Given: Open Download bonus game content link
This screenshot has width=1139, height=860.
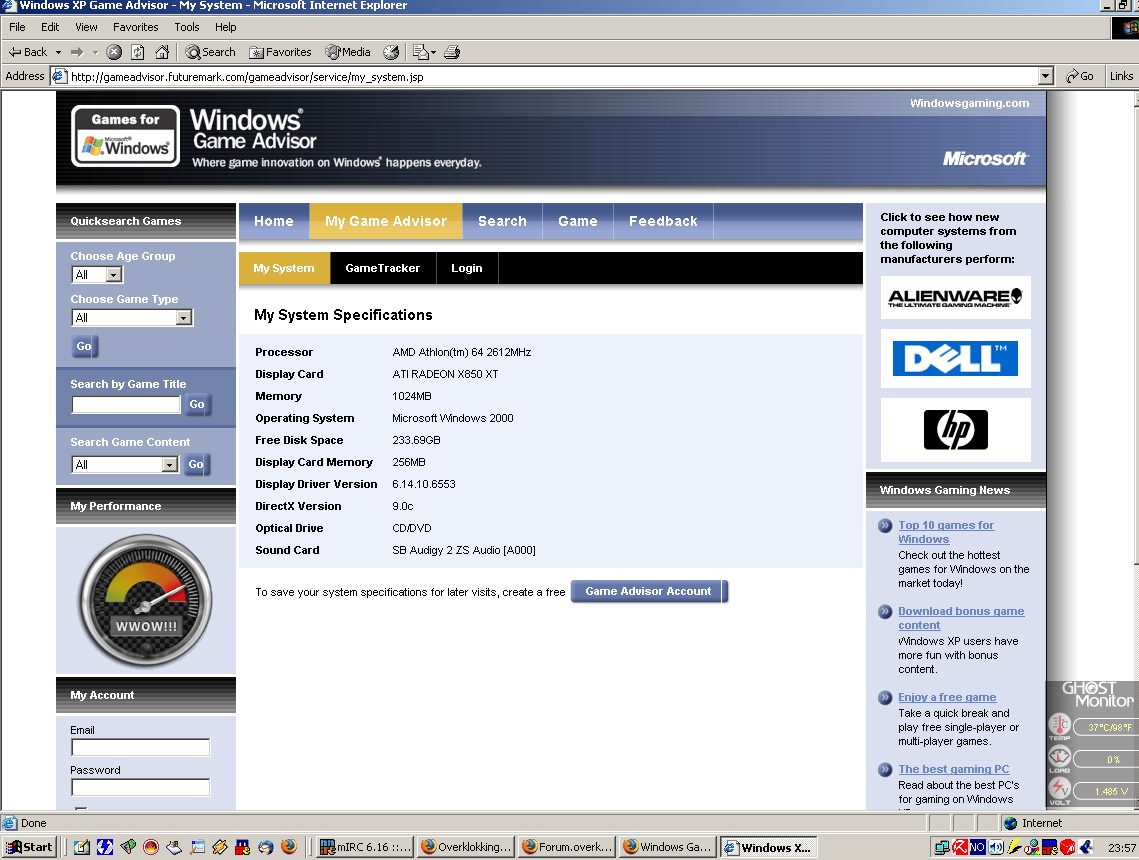Looking at the screenshot, I should click(961, 618).
